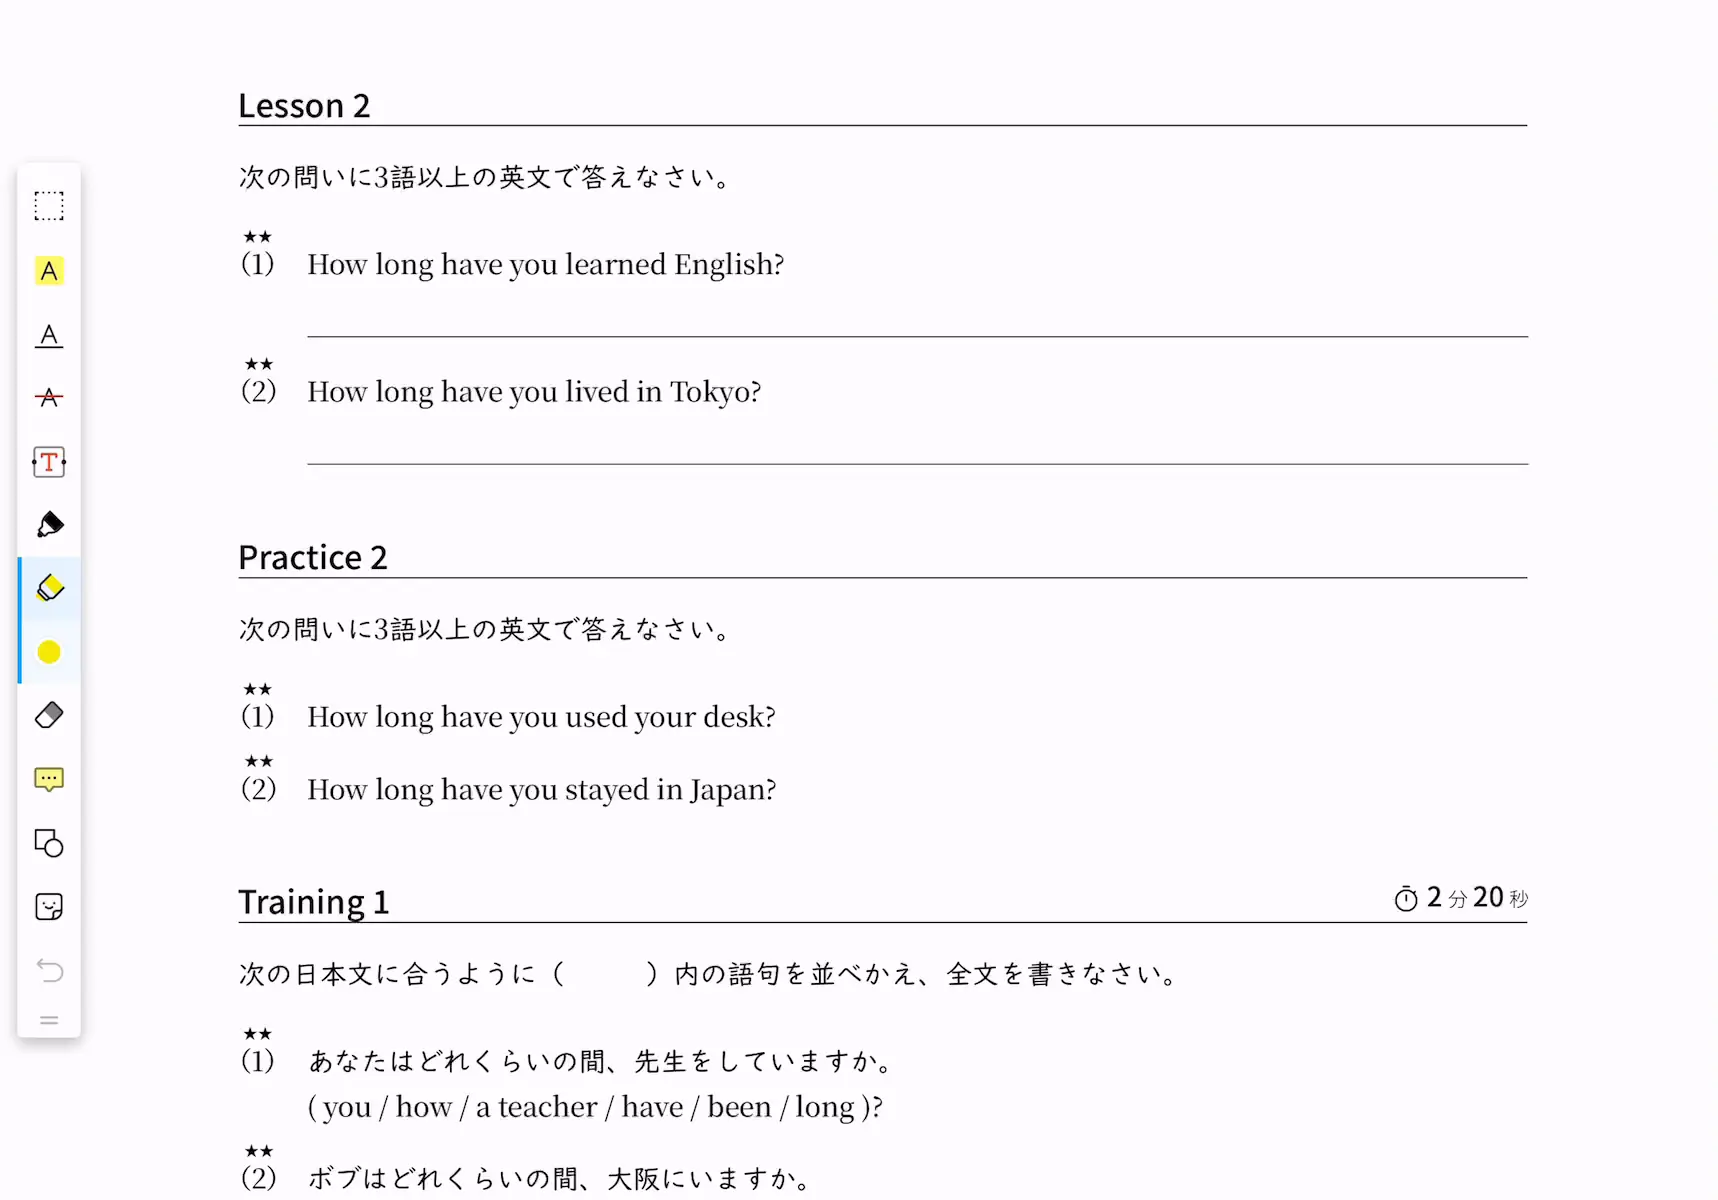Viewport: 1718px width, 1200px height.
Task: Open the yellow color swatch picker
Action: (49, 652)
